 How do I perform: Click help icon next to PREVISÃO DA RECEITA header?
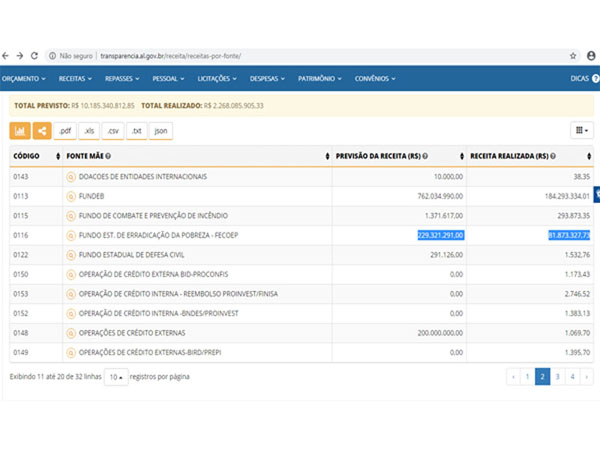point(425,156)
